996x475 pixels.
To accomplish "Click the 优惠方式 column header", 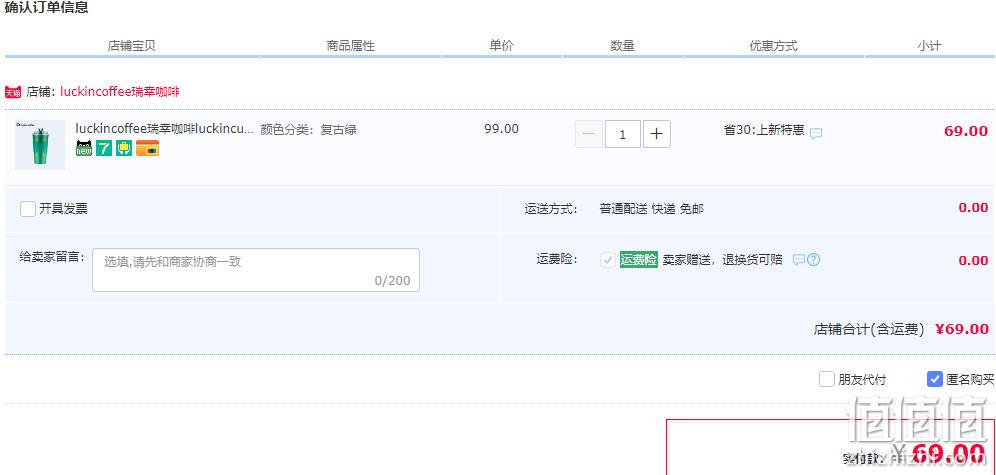I will (x=774, y=46).
